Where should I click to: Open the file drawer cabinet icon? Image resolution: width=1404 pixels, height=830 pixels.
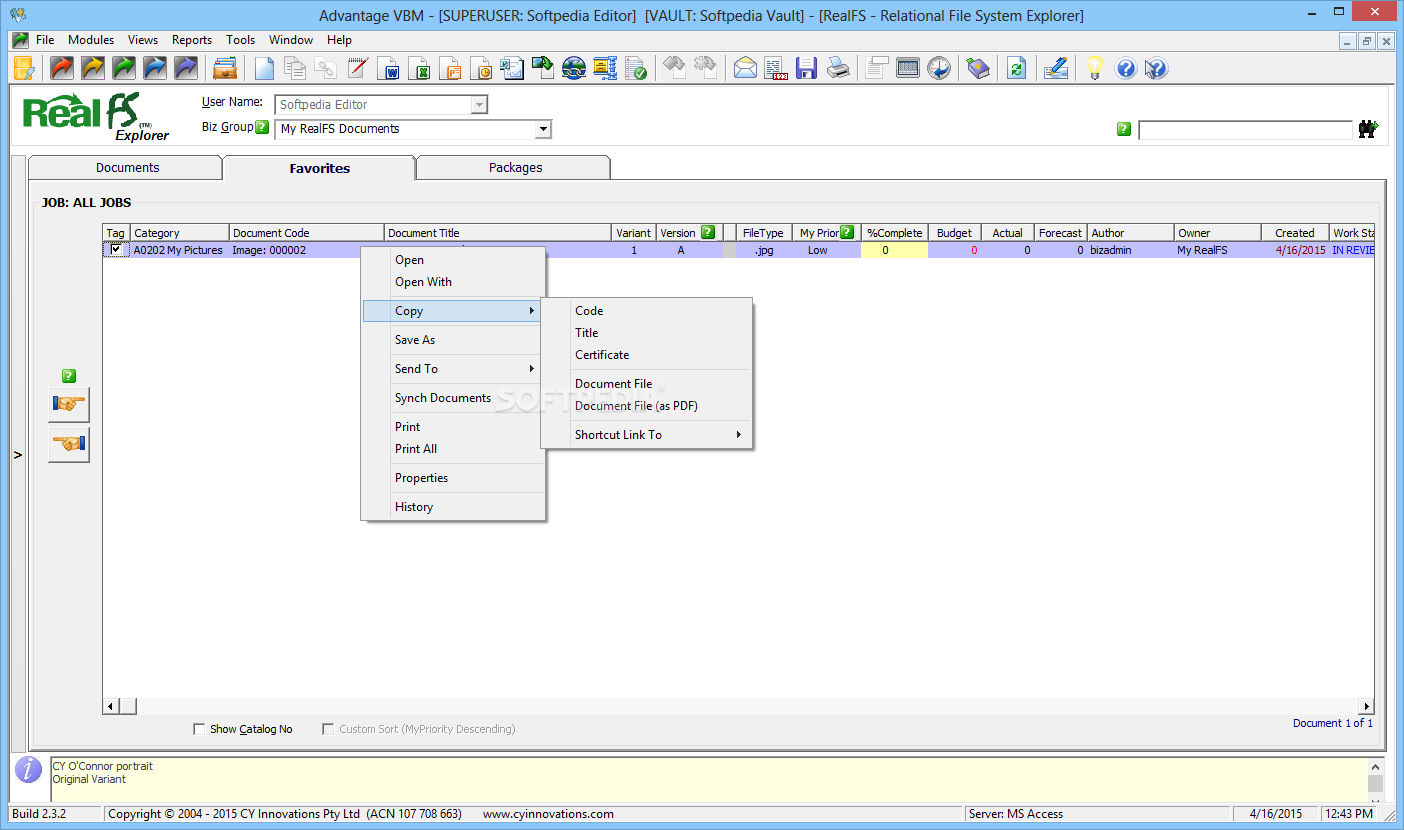(x=226, y=68)
